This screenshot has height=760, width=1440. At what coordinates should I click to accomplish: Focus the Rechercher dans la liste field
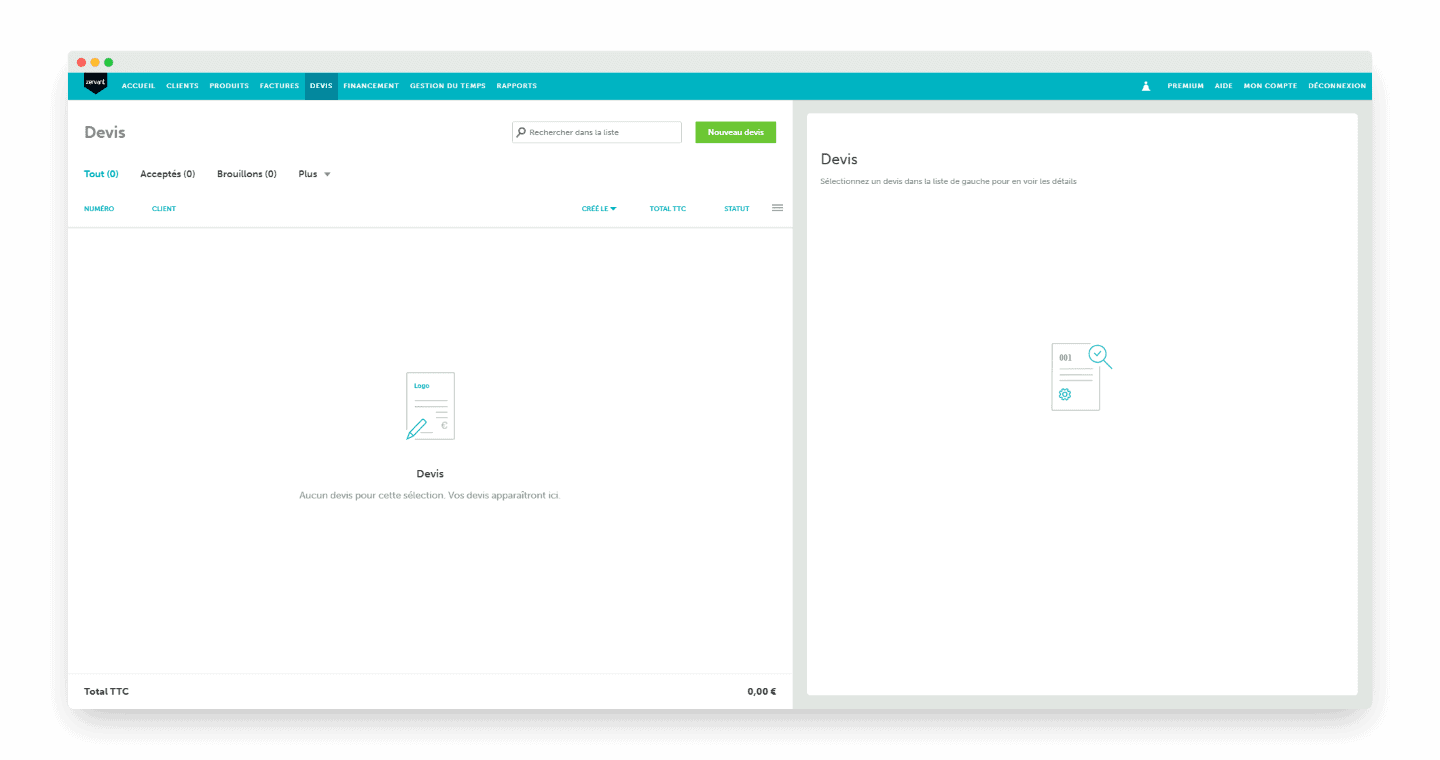pos(597,132)
